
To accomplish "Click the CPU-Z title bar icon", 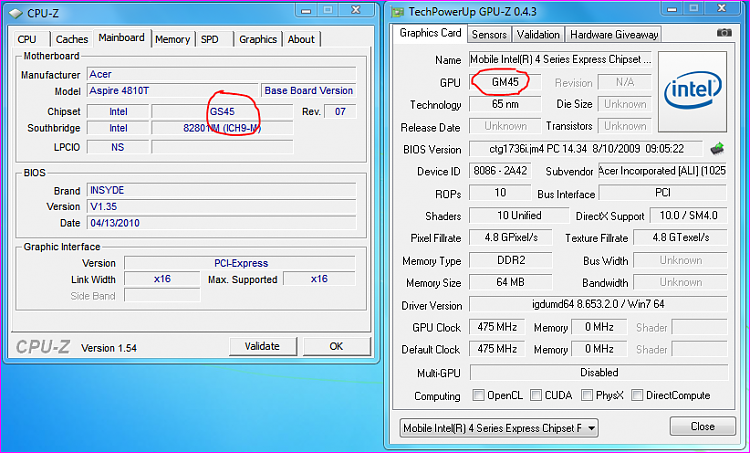I will coord(16,13).
